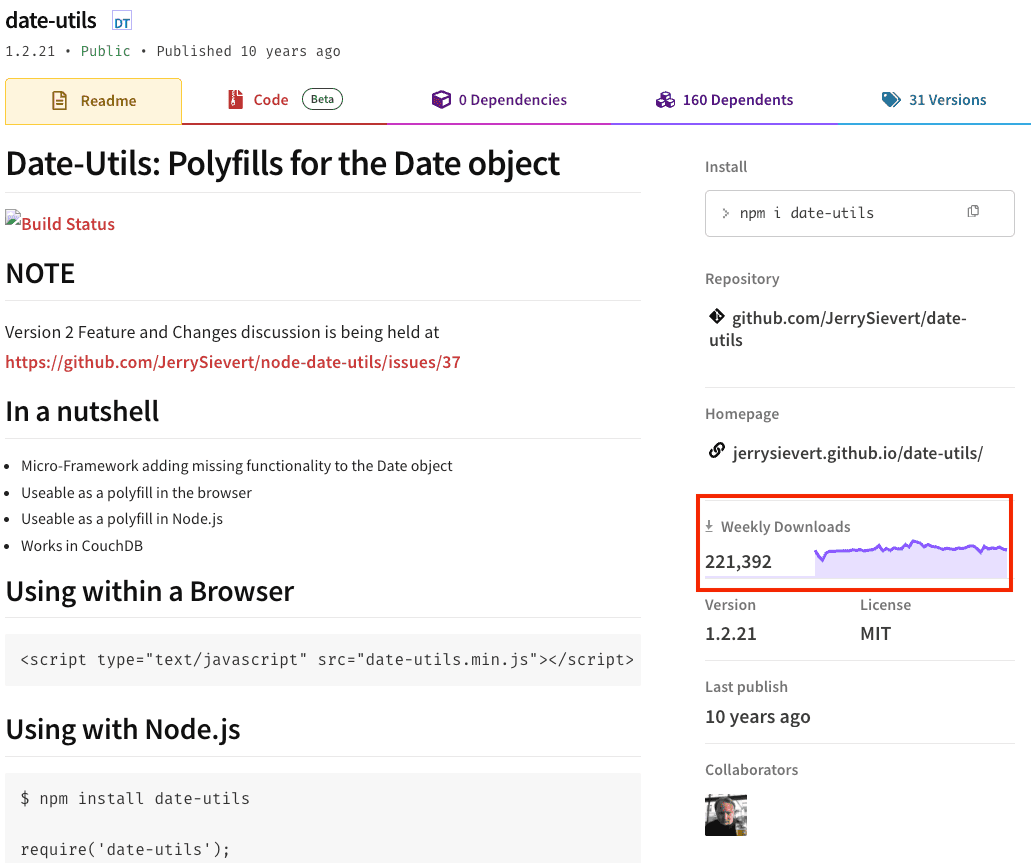Visit the jerrysievert.github.io homepage link
Viewport: 1035px width, 863px height.
click(x=857, y=453)
